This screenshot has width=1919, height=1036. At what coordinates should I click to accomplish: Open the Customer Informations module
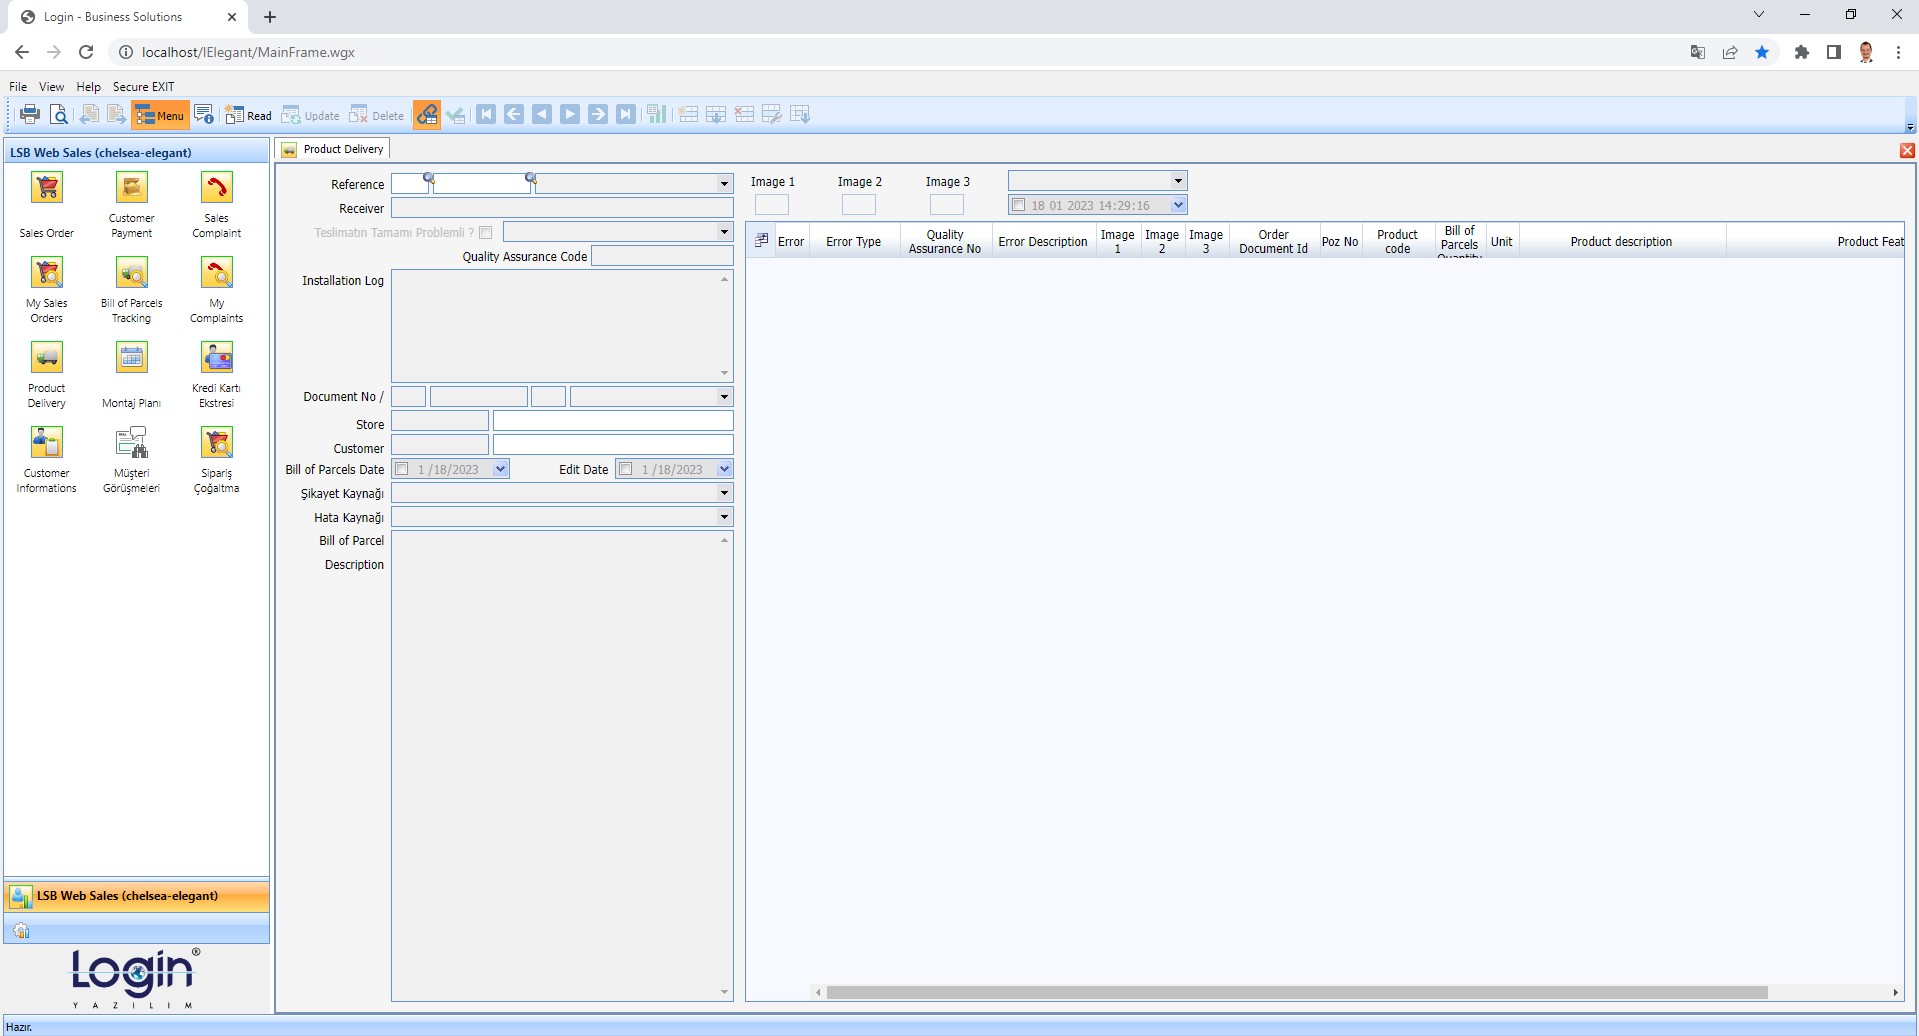46,441
